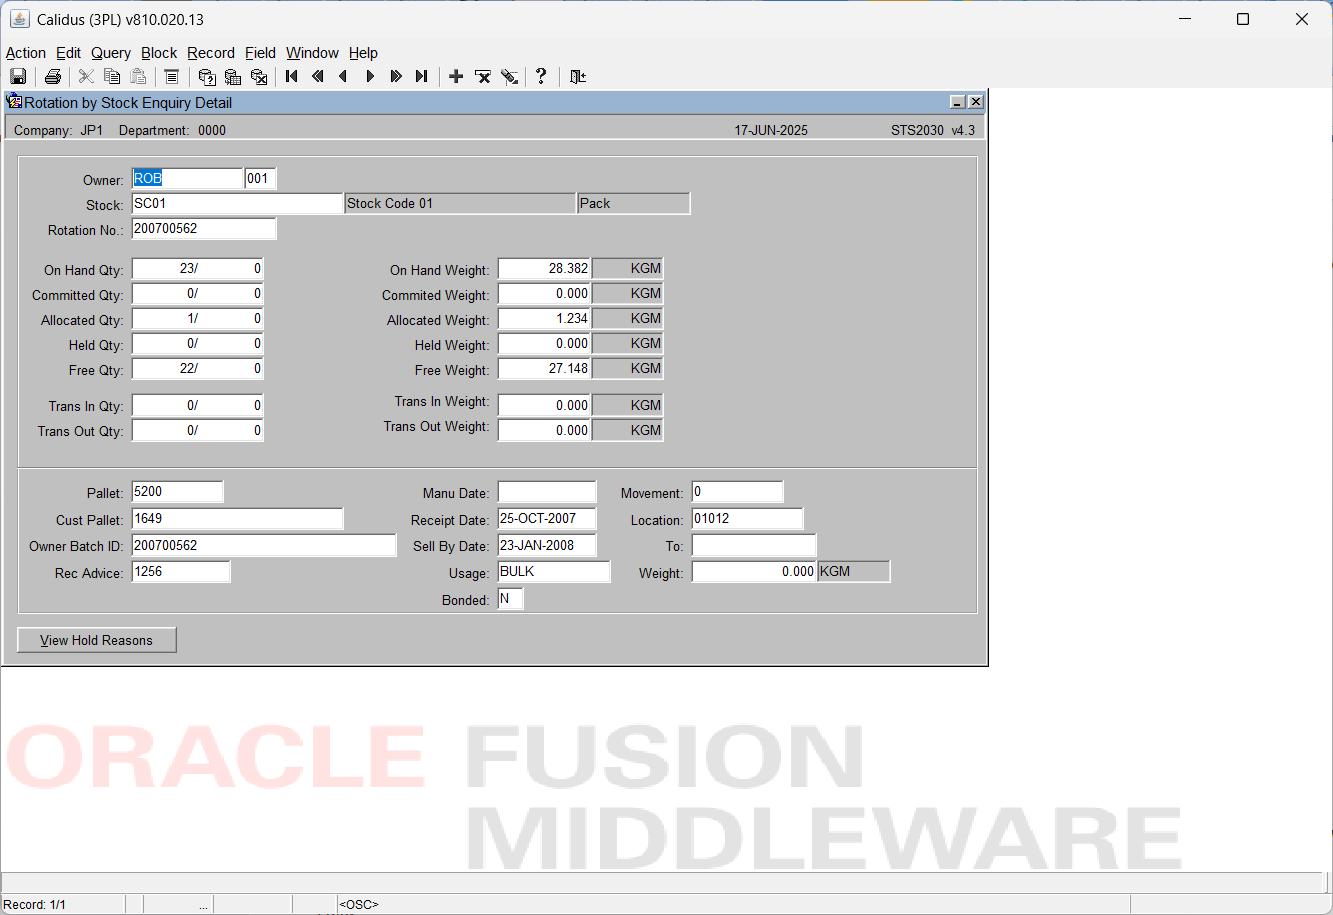Screen dimensions: 1333x915
Task: Click the Rotation No. field
Action: click(x=204, y=229)
